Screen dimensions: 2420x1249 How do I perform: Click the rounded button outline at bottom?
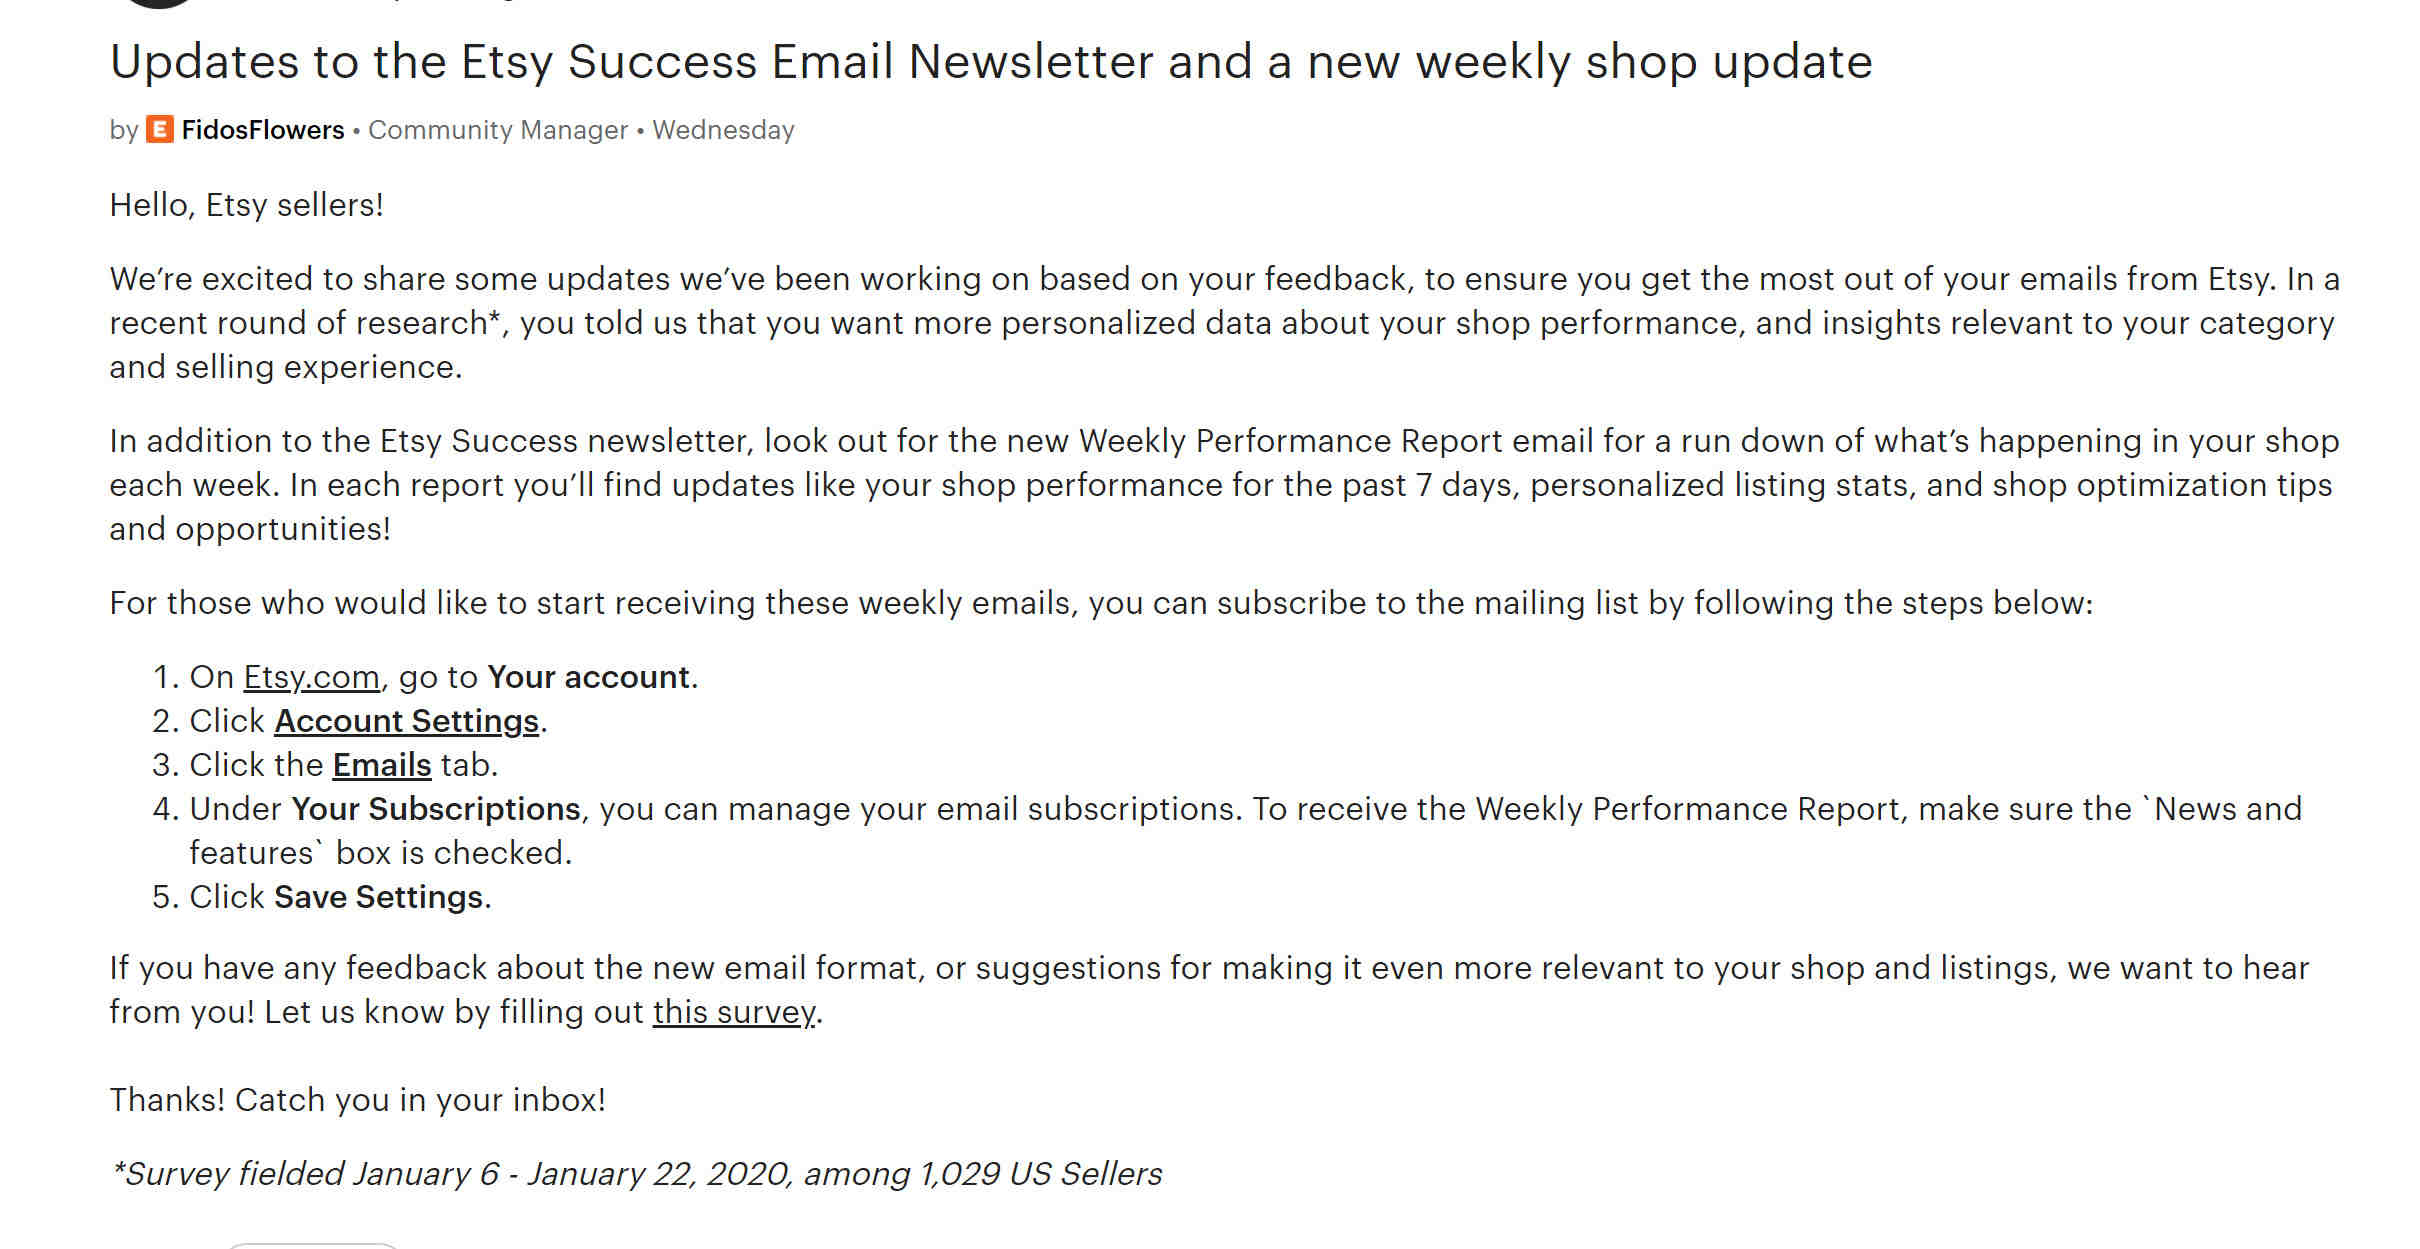(313, 1245)
